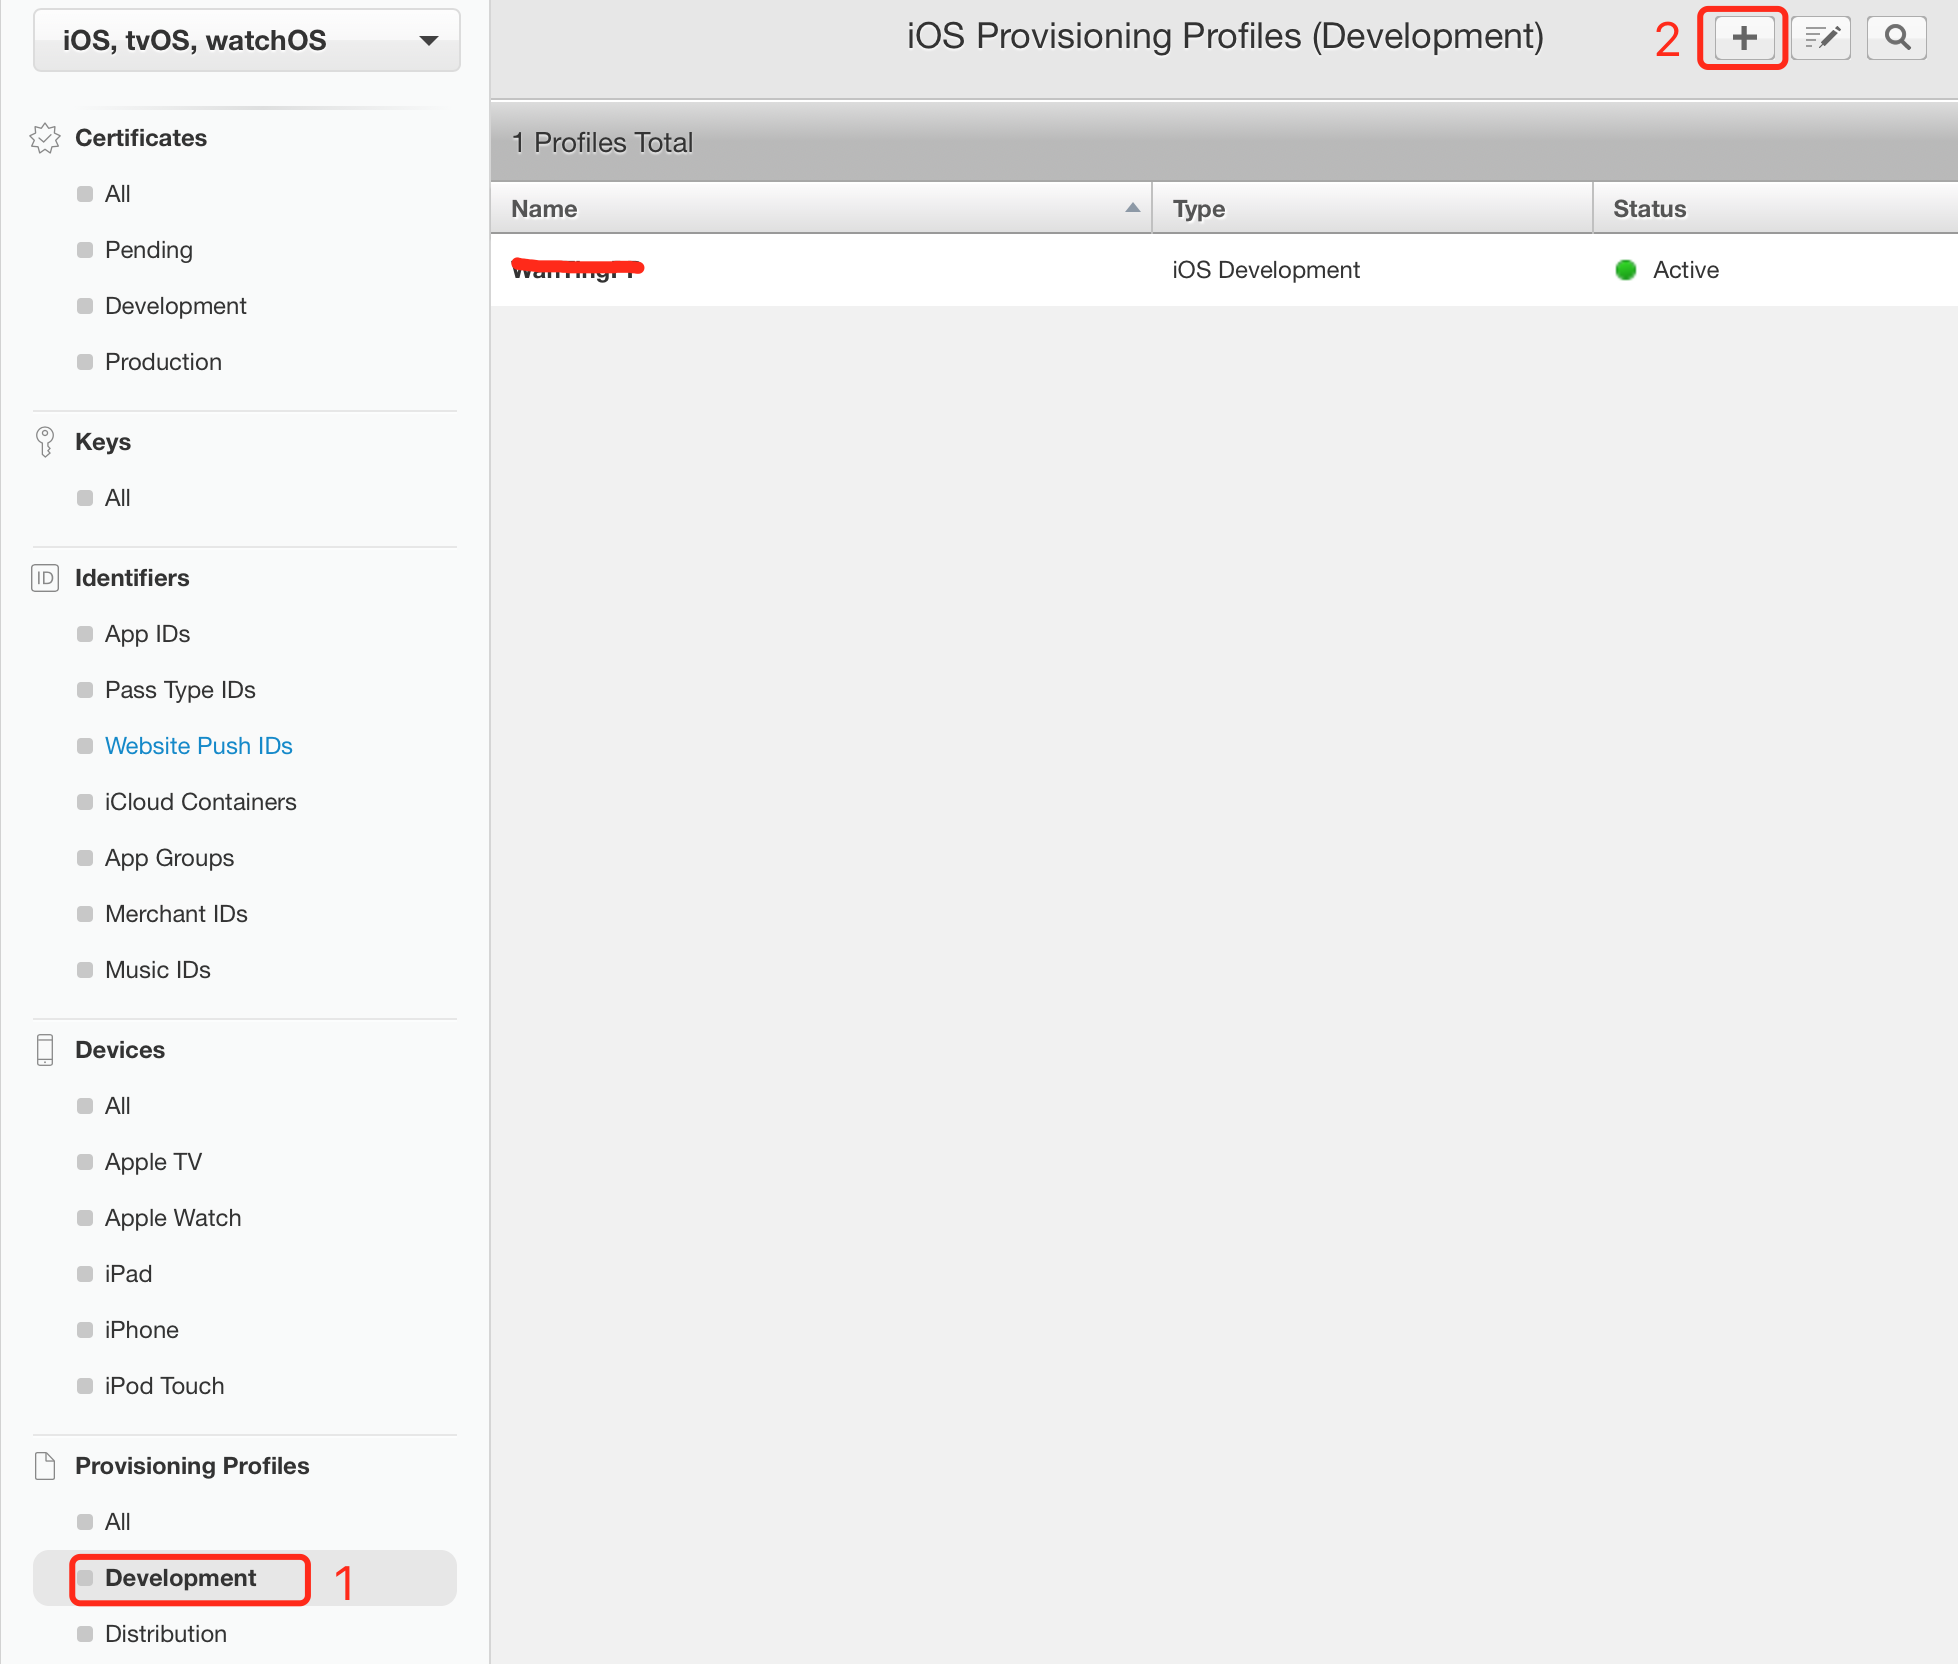The width and height of the screenshot is (1958, 1664).
Task: Click the plus add profile button
Action: pyautogui.click(x=1743, y=38)
